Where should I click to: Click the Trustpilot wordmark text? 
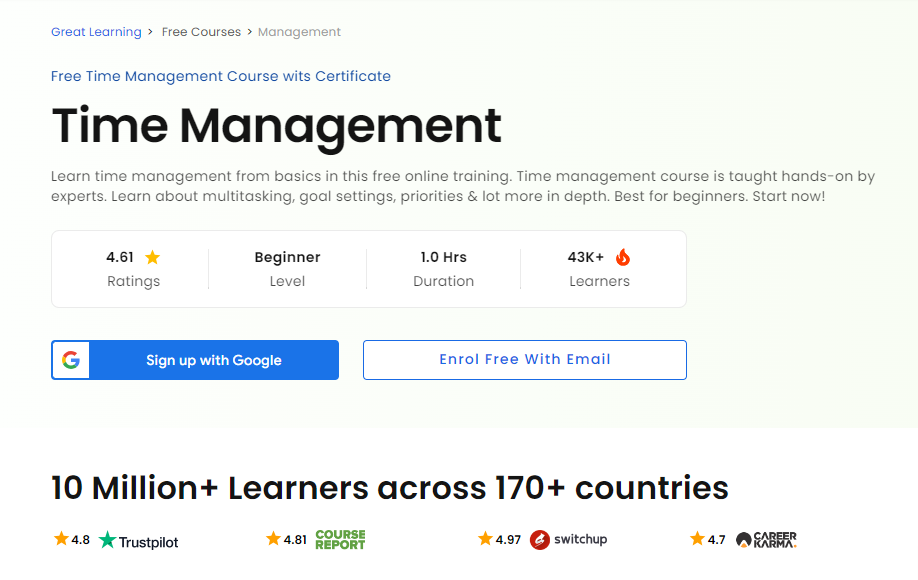click(x=149, y=543)
